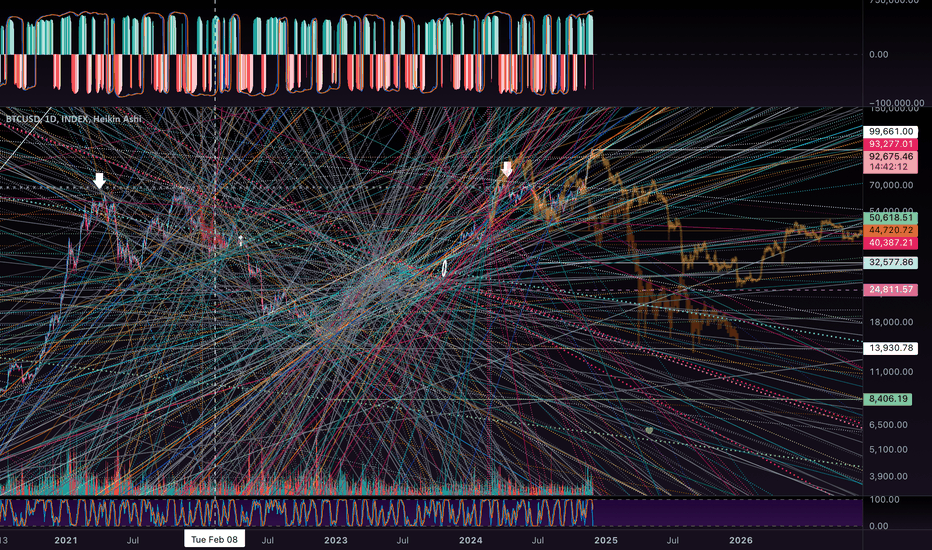Image resolution: width=932 pixels, height=550 pixels.
Task: Click the 99,661.00 price label
Action: 890,131
